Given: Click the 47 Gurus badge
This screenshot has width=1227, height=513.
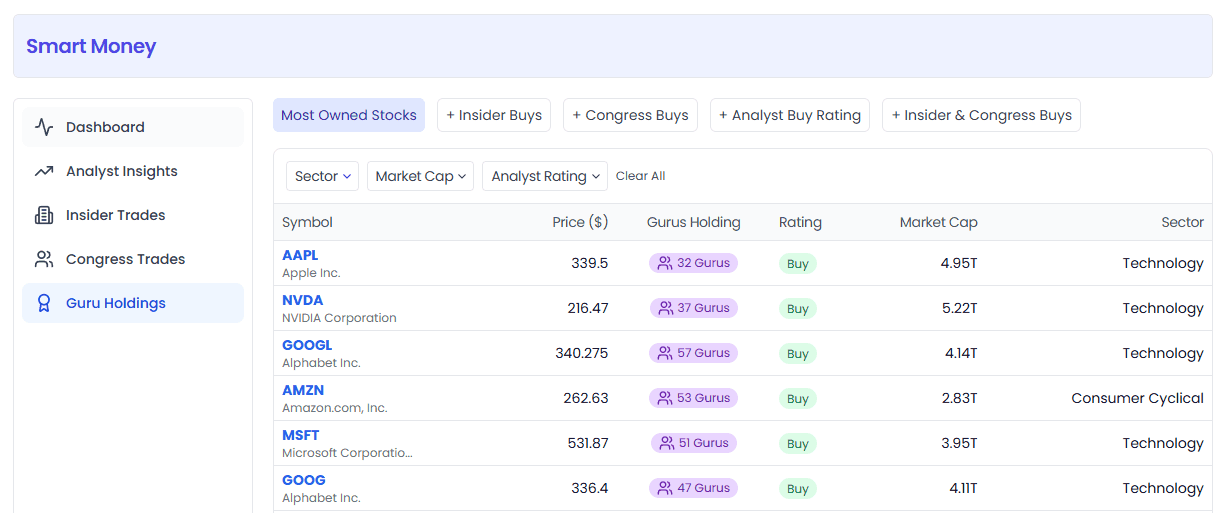Looking at the screenshot, I should [694, 488].
